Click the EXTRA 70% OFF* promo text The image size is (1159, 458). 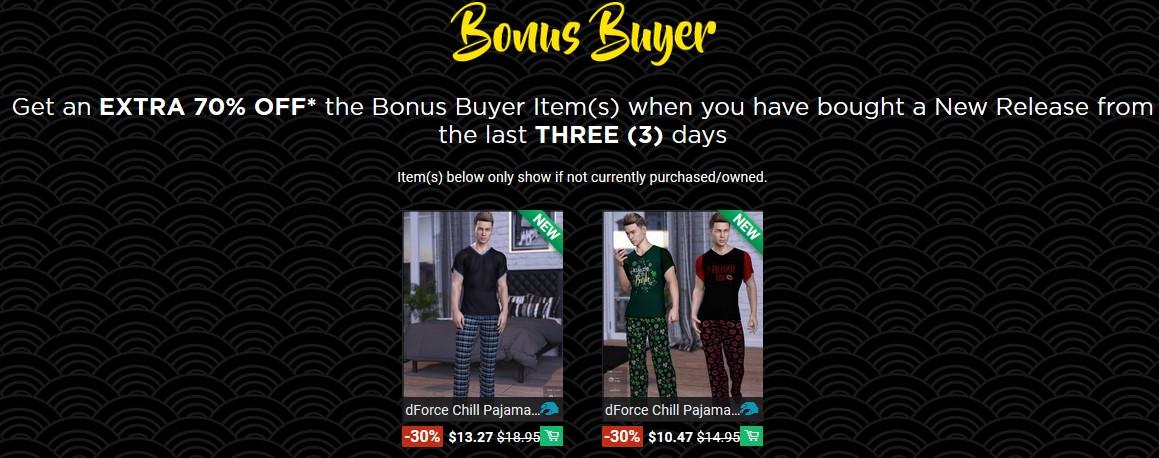click(x=208, y=107)
